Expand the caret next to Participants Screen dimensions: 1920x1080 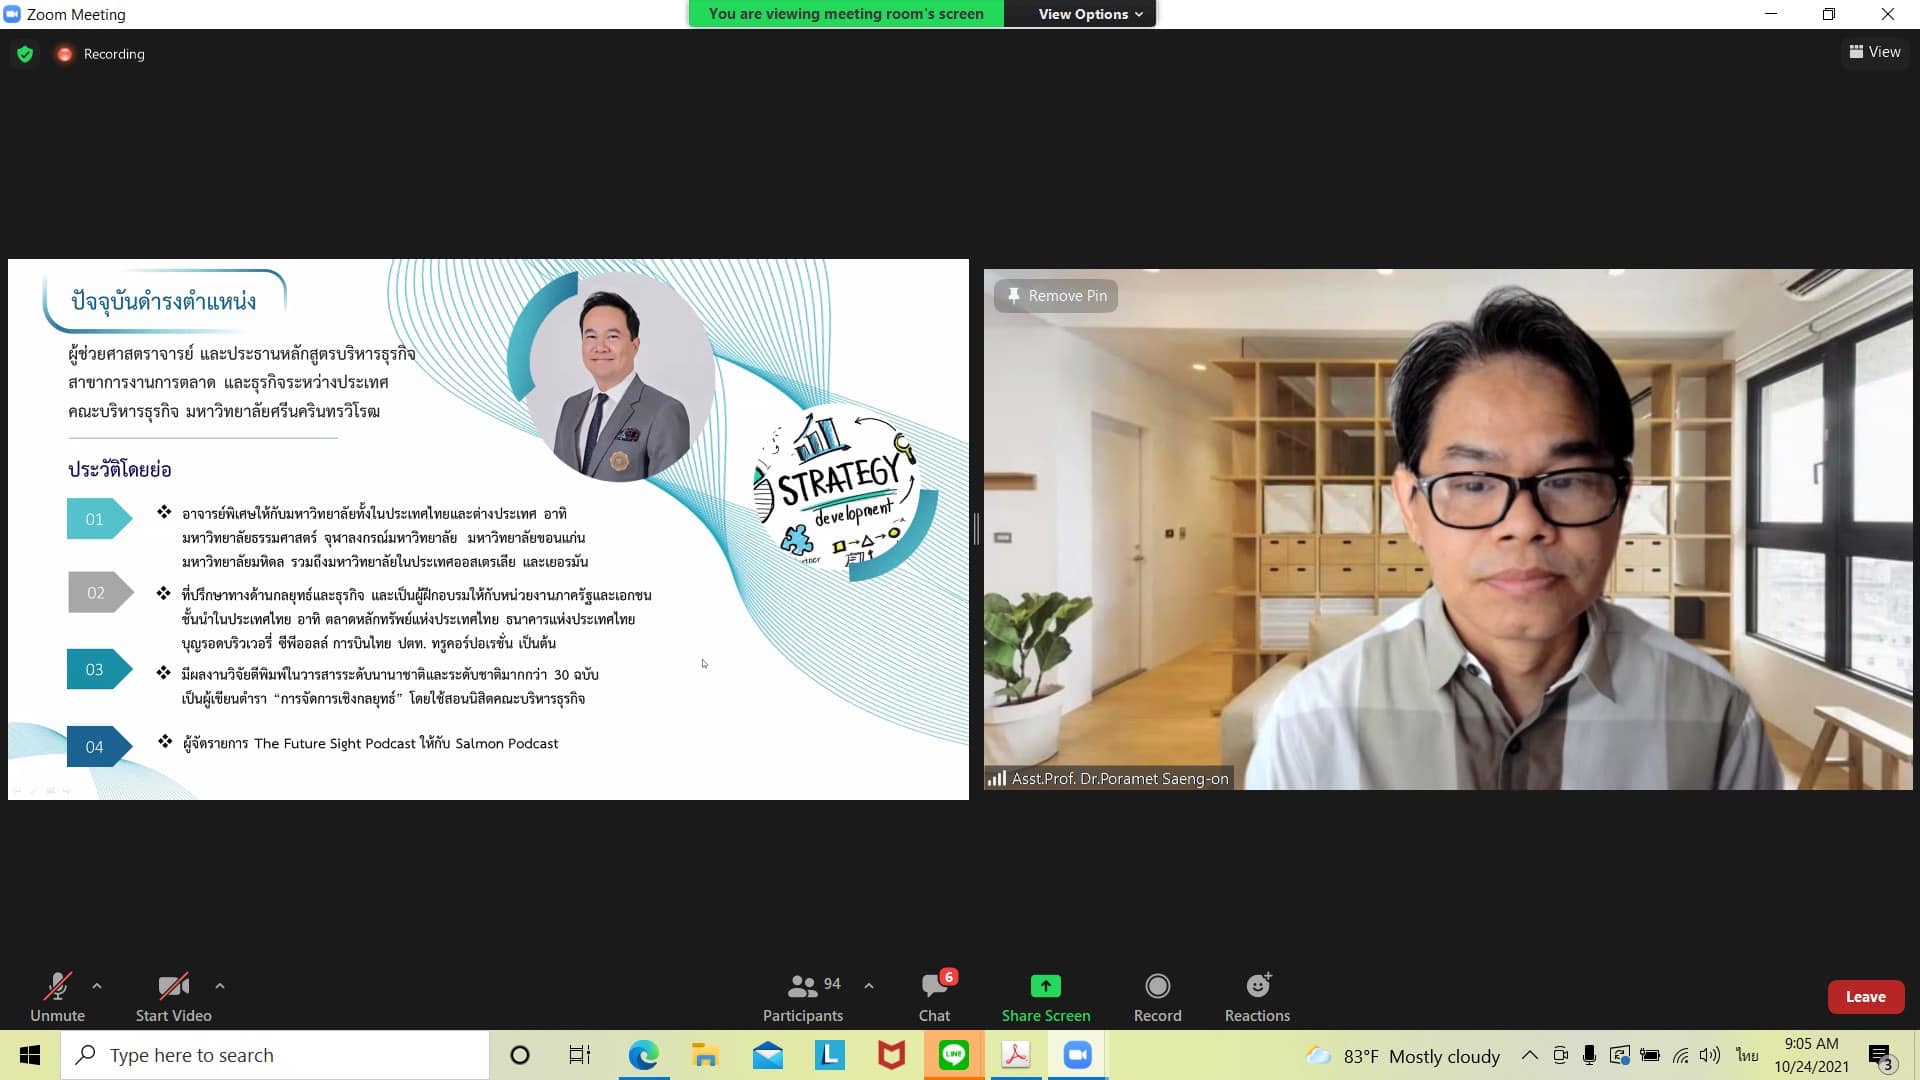869,986
